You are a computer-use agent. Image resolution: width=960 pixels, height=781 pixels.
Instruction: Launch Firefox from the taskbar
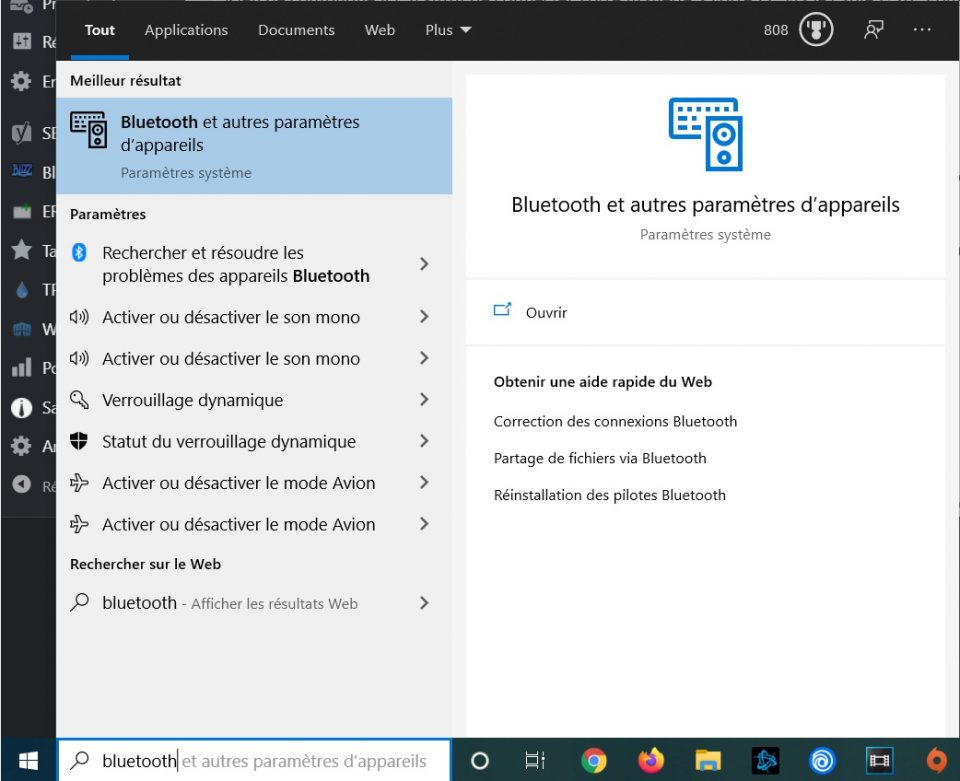[651, 761]
